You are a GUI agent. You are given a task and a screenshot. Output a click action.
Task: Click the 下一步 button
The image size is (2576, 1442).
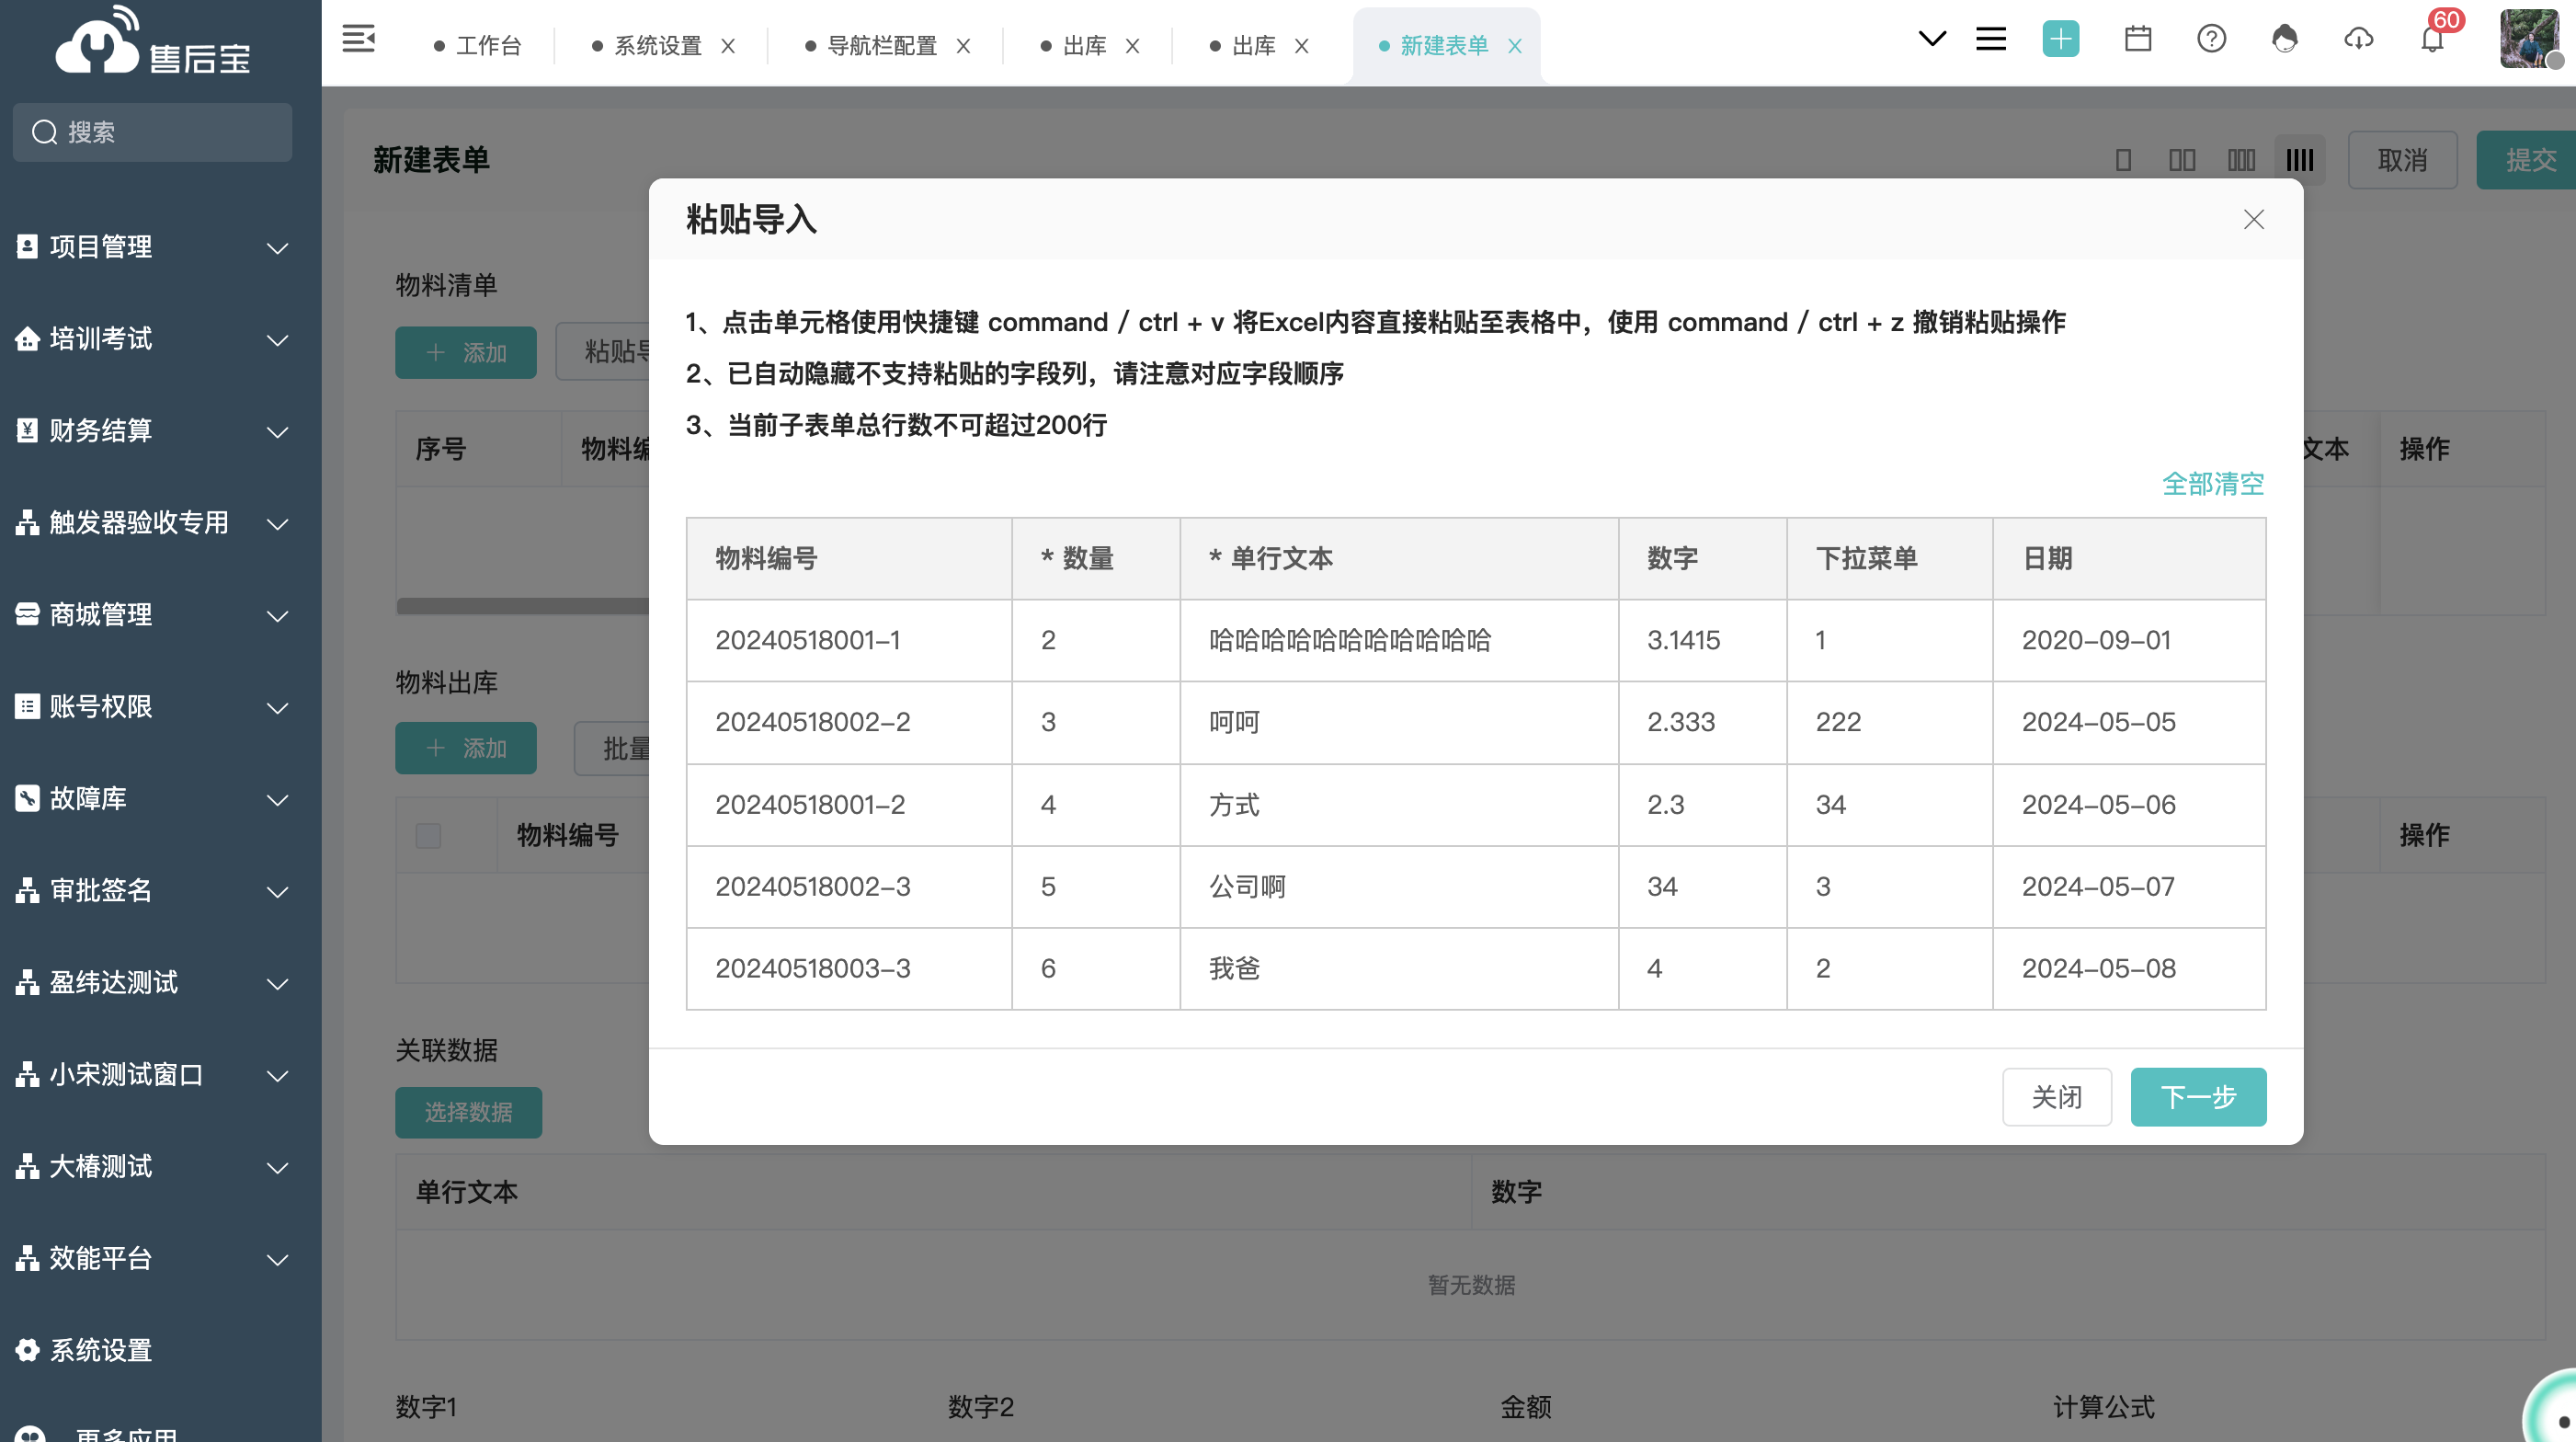[x=2198, y=1097]
